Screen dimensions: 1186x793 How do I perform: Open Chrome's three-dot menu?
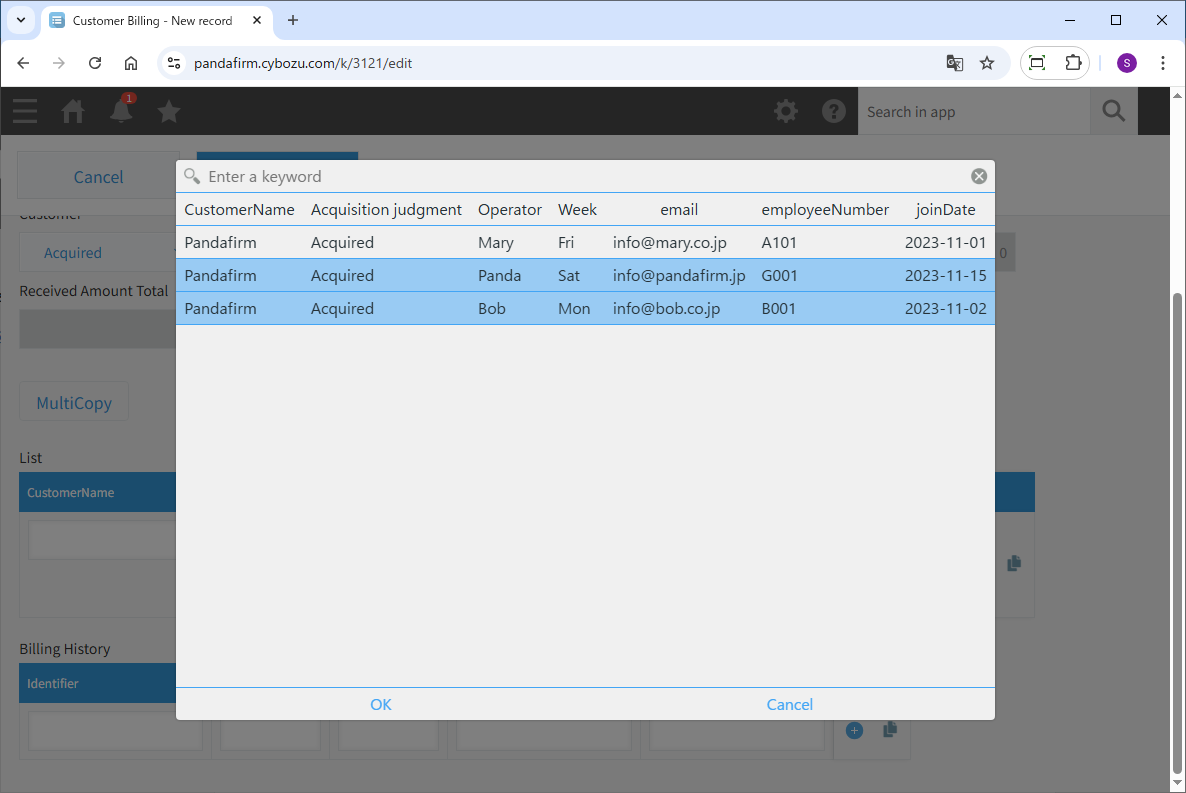tap(1162, 63)
